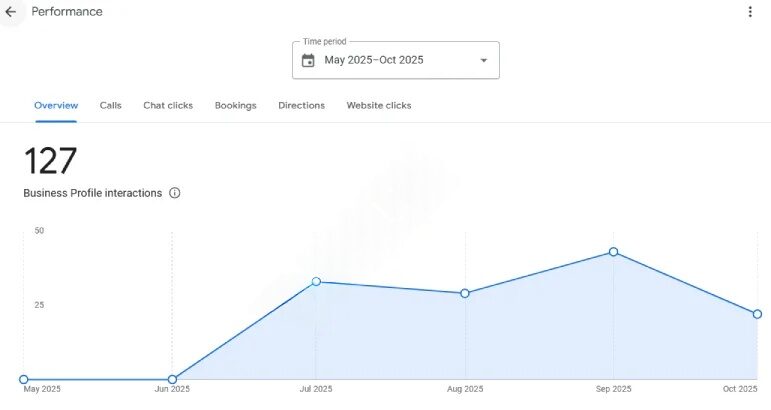
Task: Click the Jun 2025 data point
Action: (x=172, y=379)
